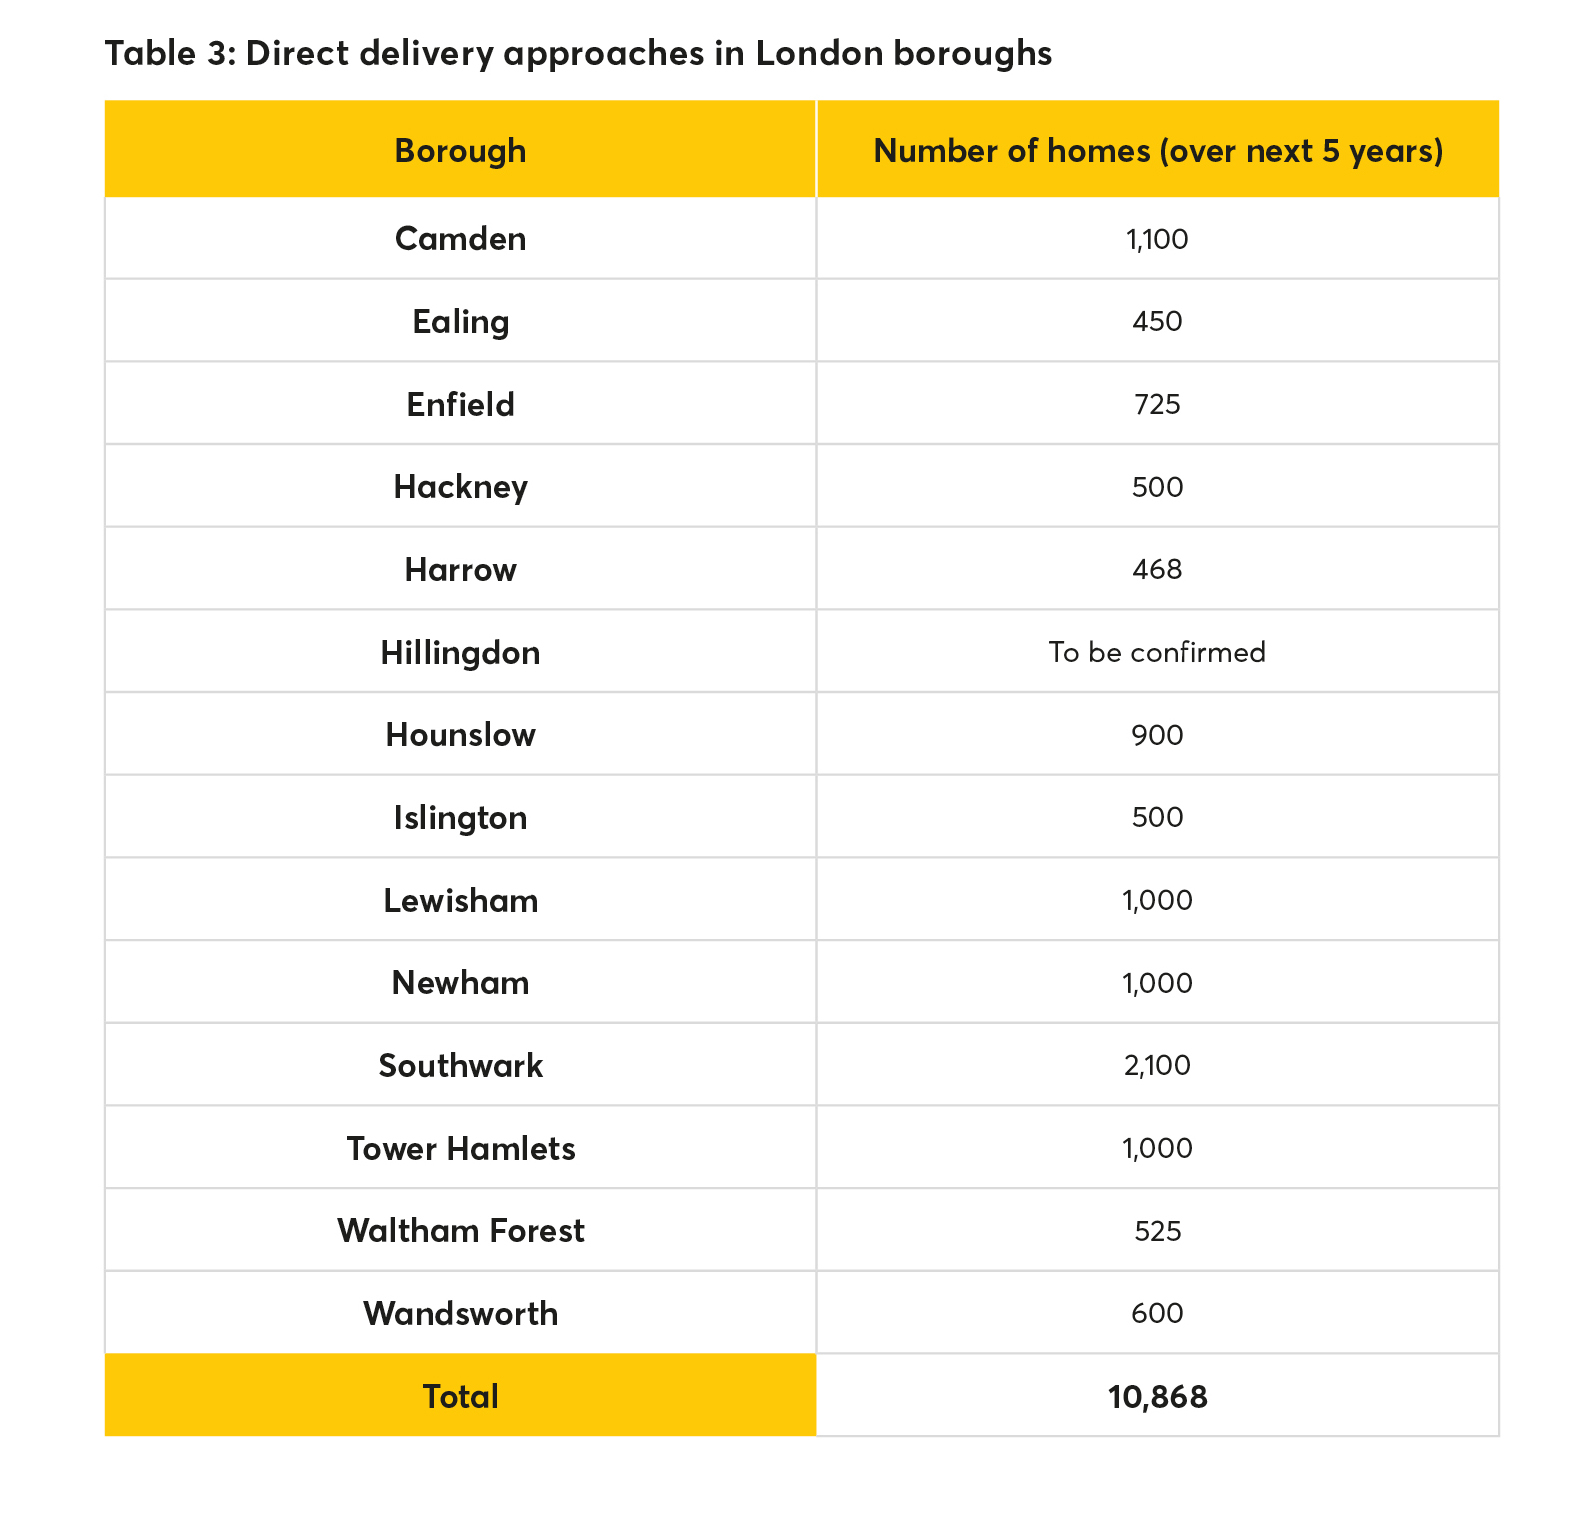Click the Waltham Forest row label
Viewport: 1589px width, 1513px height.
460,1231
